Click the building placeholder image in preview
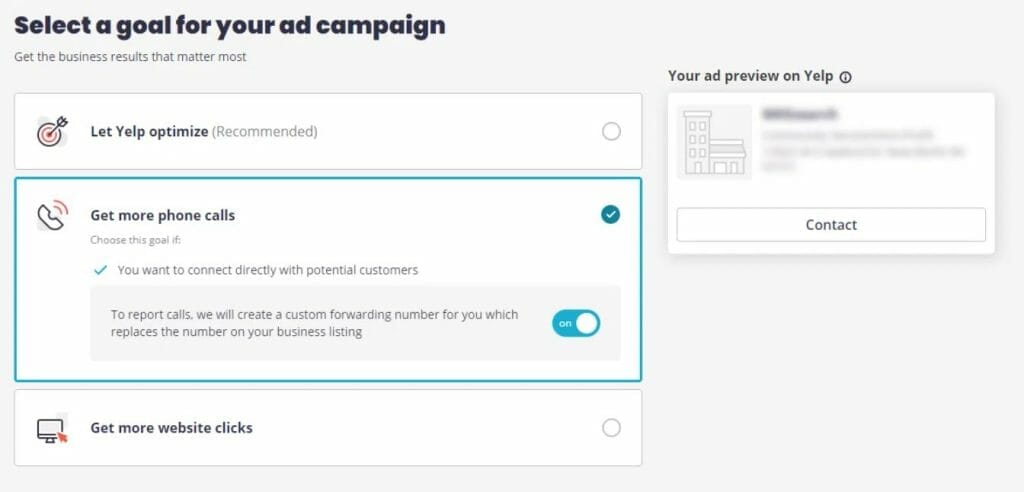The height and width of the screenshot is (492, 1024). (714, 142)
